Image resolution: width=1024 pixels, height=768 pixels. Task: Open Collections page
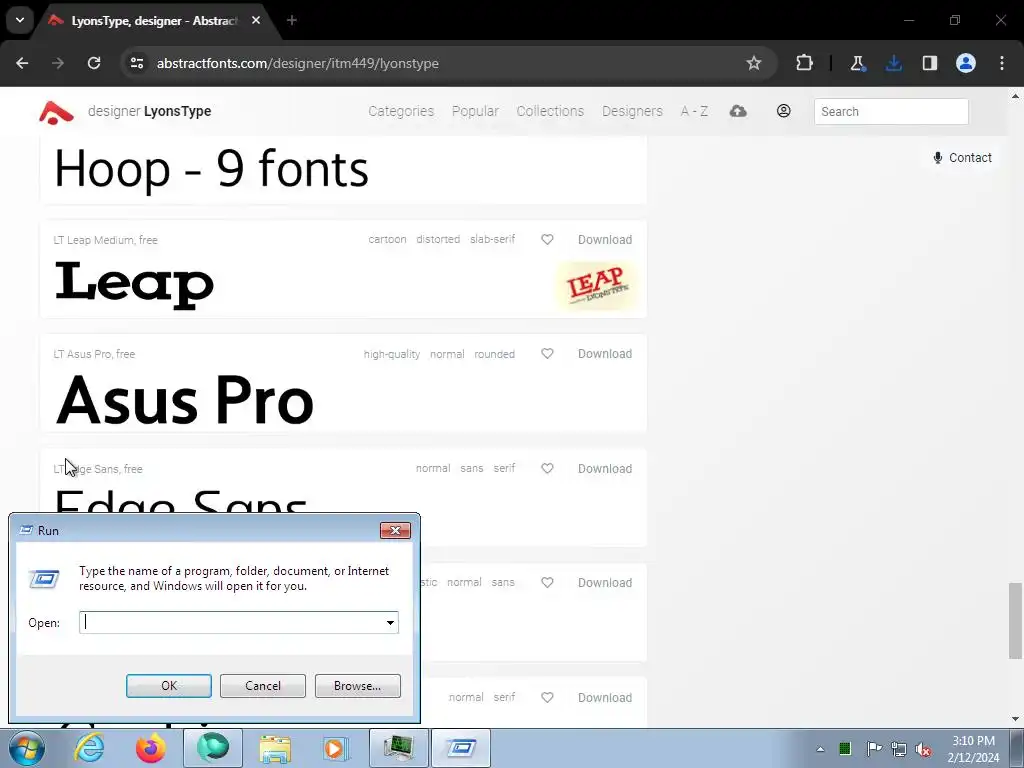point(551,111)
